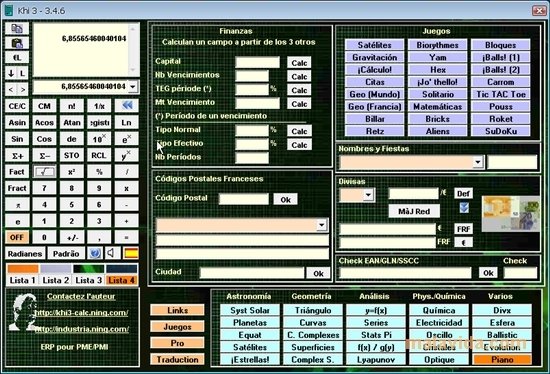550x374 pixels.
Task: Switch to the Lista 3 tab
Action: [88, 280]
